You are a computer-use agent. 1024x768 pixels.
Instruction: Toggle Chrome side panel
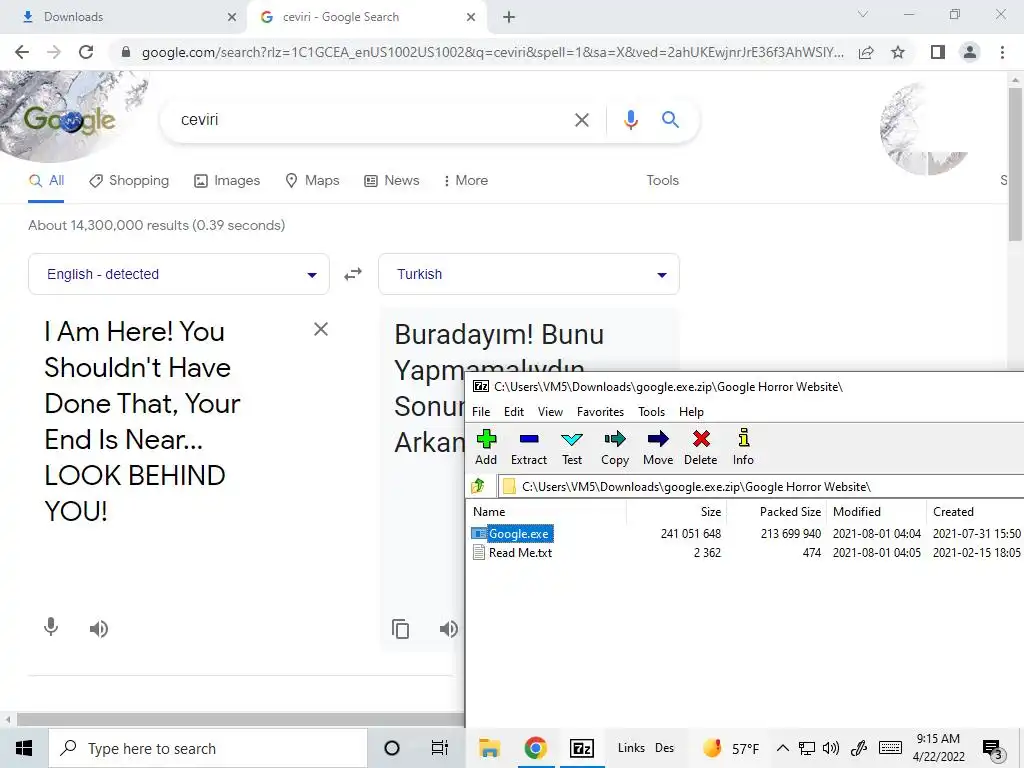938,52
